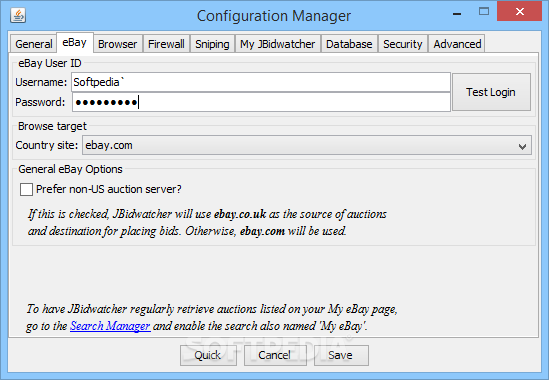Focus the Username input field
549x380 pixels.
[261, 82]
